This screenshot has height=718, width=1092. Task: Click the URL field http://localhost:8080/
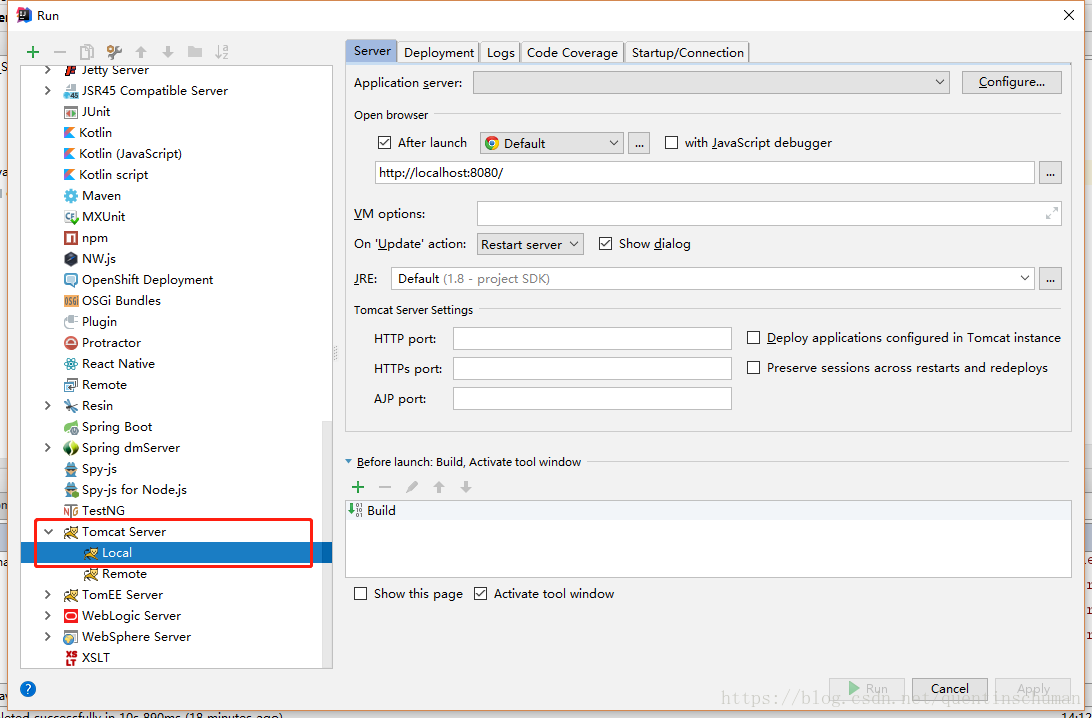coord(704,173)
